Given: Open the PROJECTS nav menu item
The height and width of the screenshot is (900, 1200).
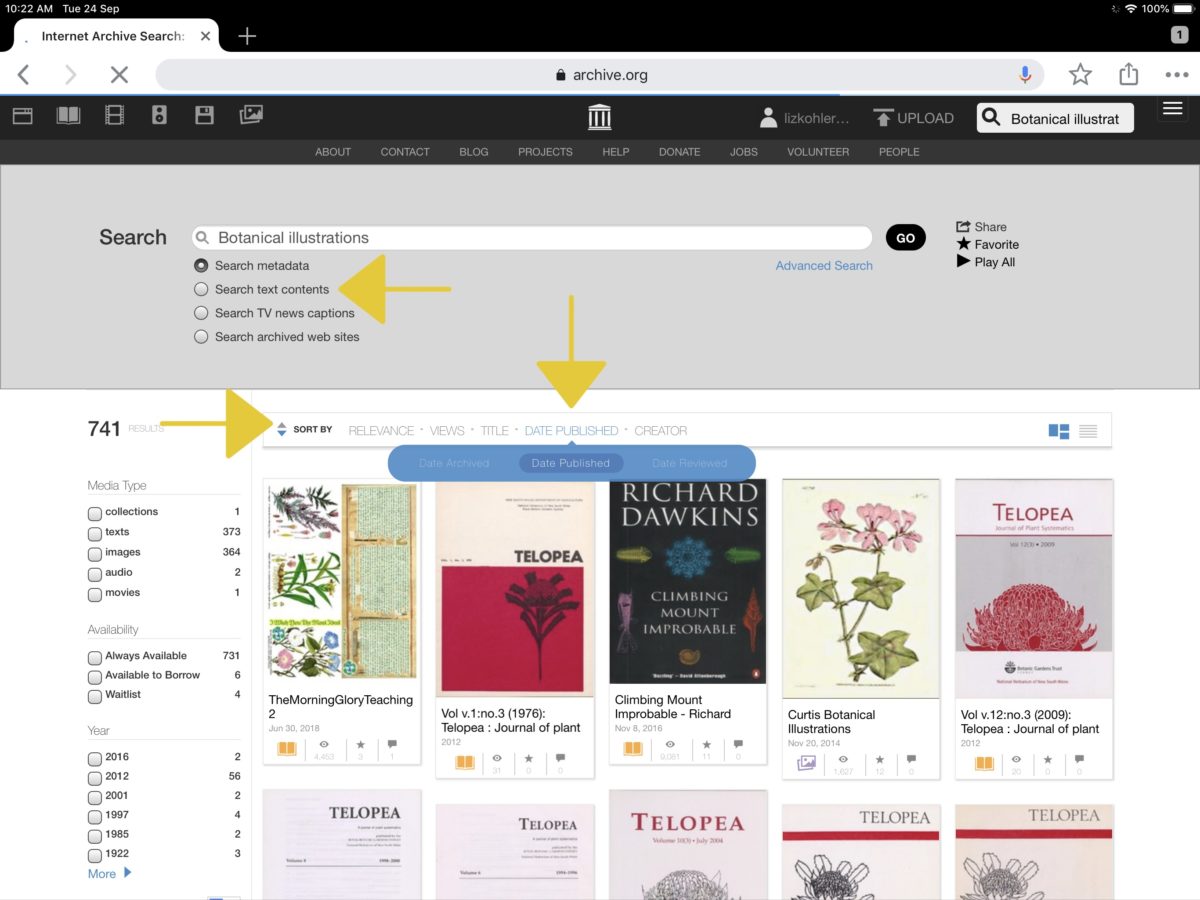Looking at the screenshot, I should [545, 152].
